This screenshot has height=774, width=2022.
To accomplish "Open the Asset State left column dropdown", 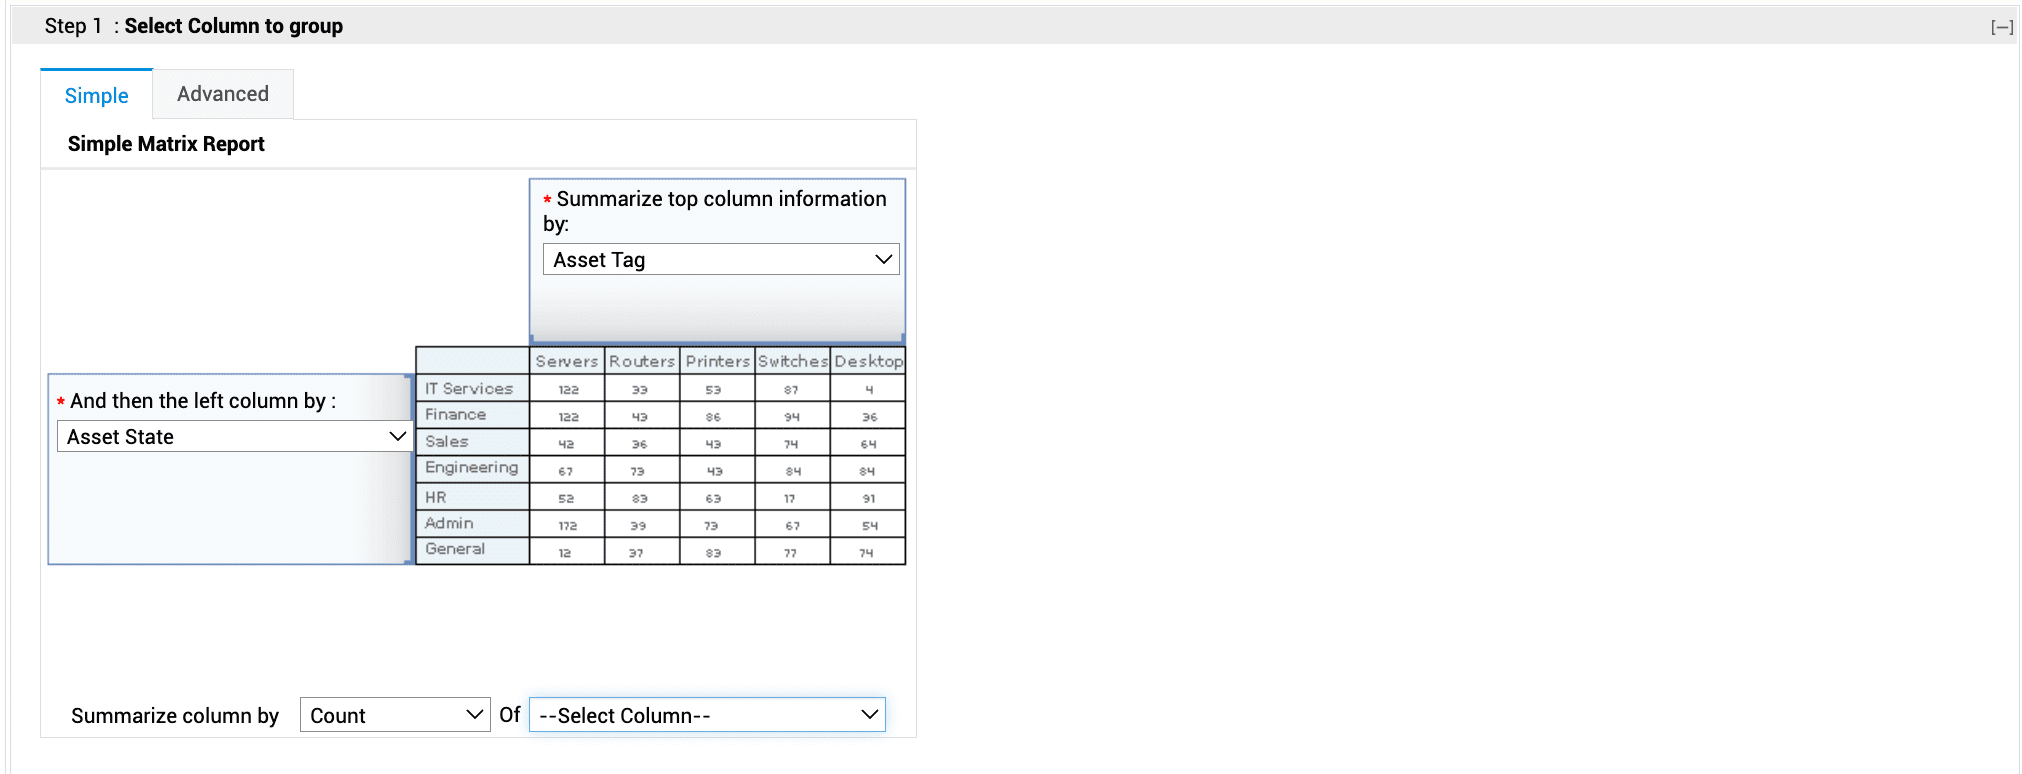I will [x=235, y=437].
